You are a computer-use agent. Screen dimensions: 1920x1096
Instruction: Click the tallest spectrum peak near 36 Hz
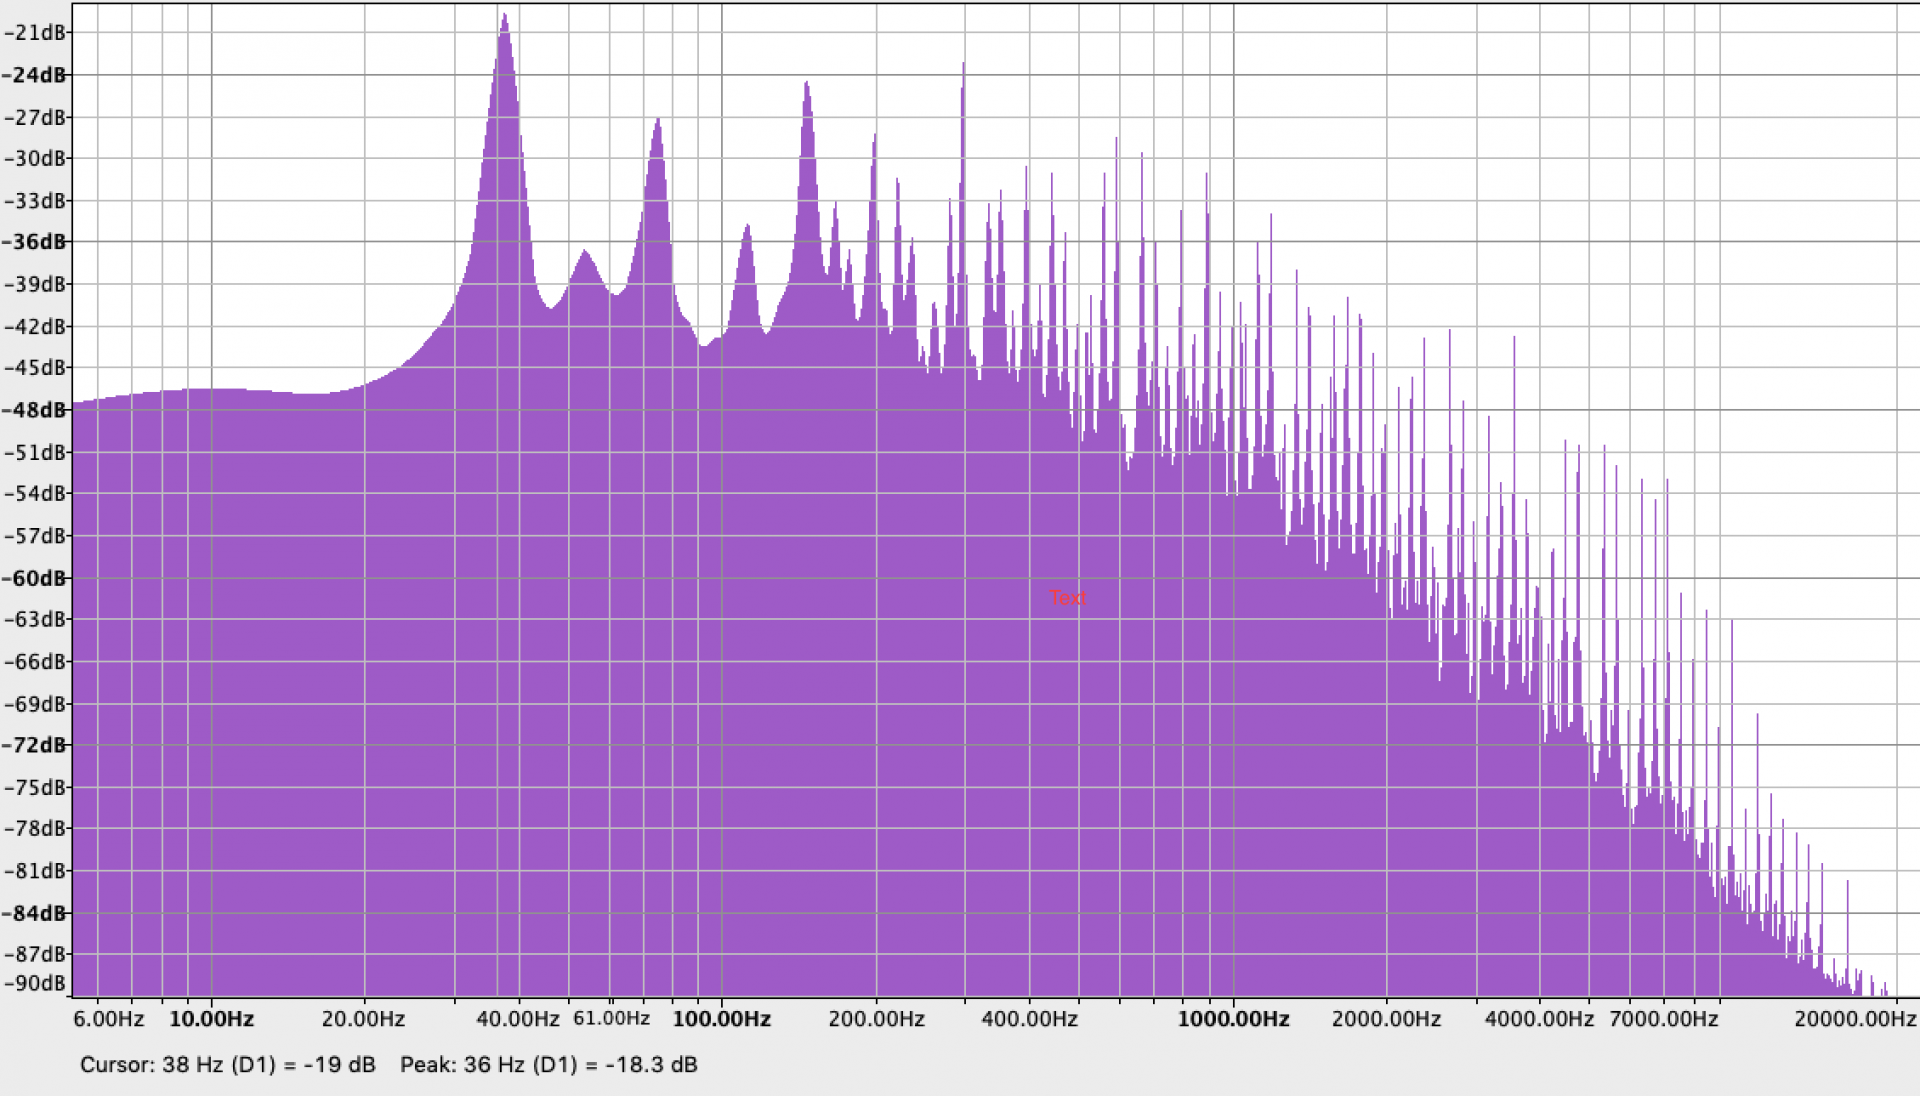[x=505, y=30]
